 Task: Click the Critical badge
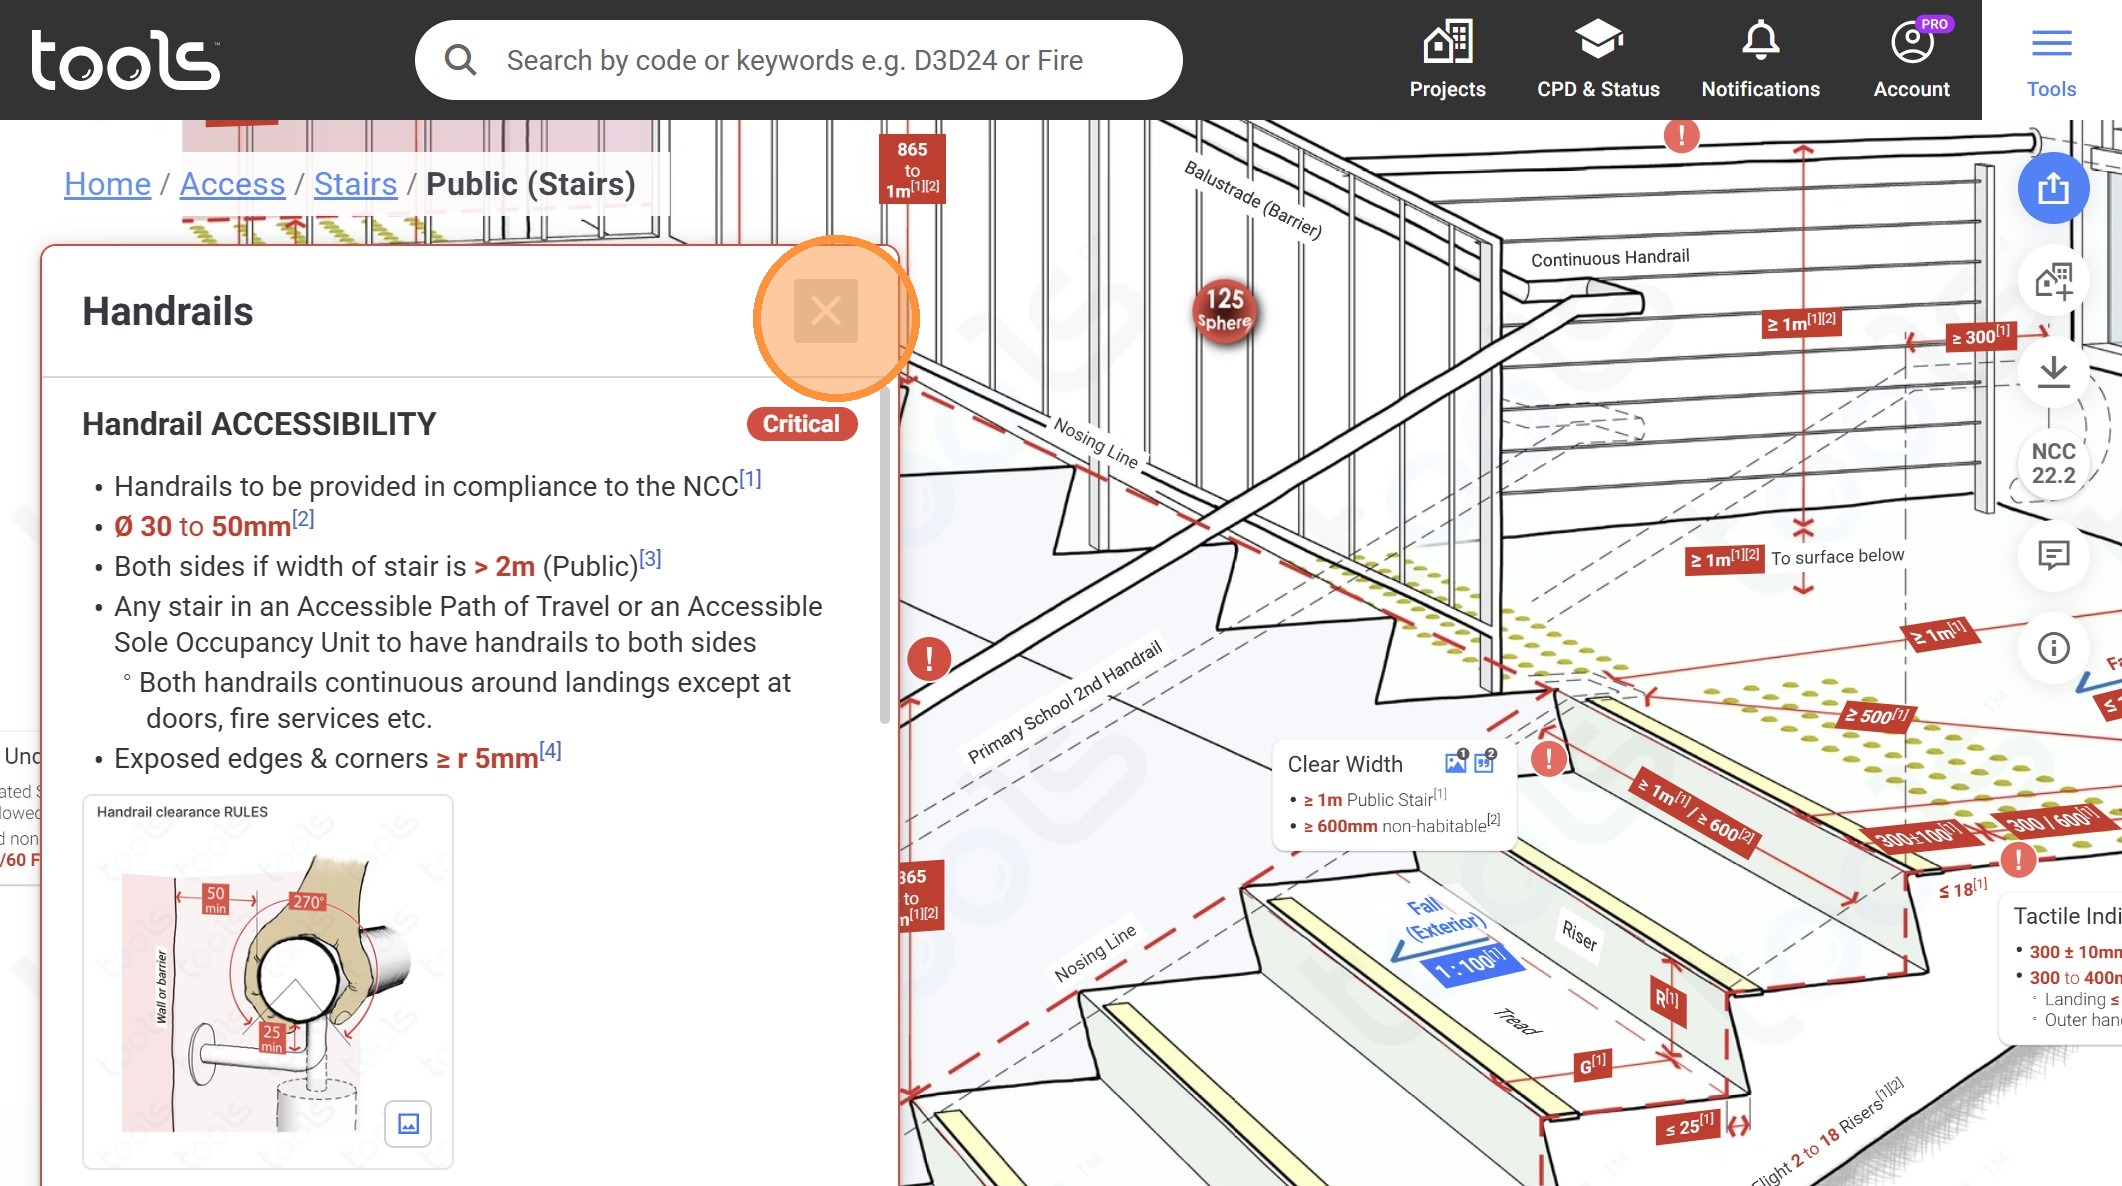point(801,424)
